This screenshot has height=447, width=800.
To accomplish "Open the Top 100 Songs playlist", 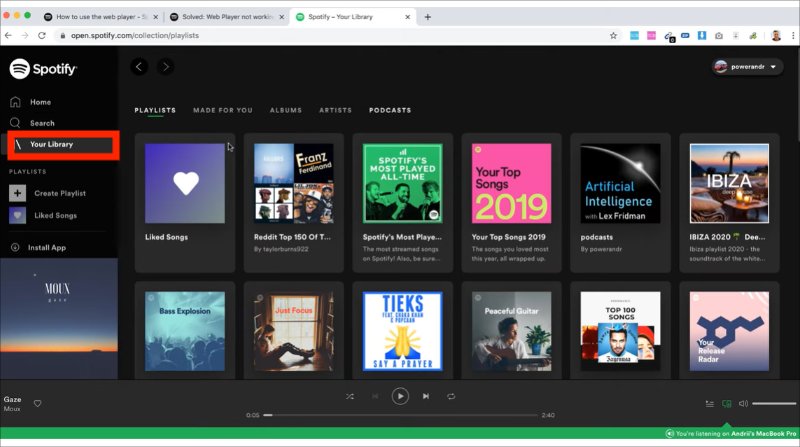I will 620,331.
